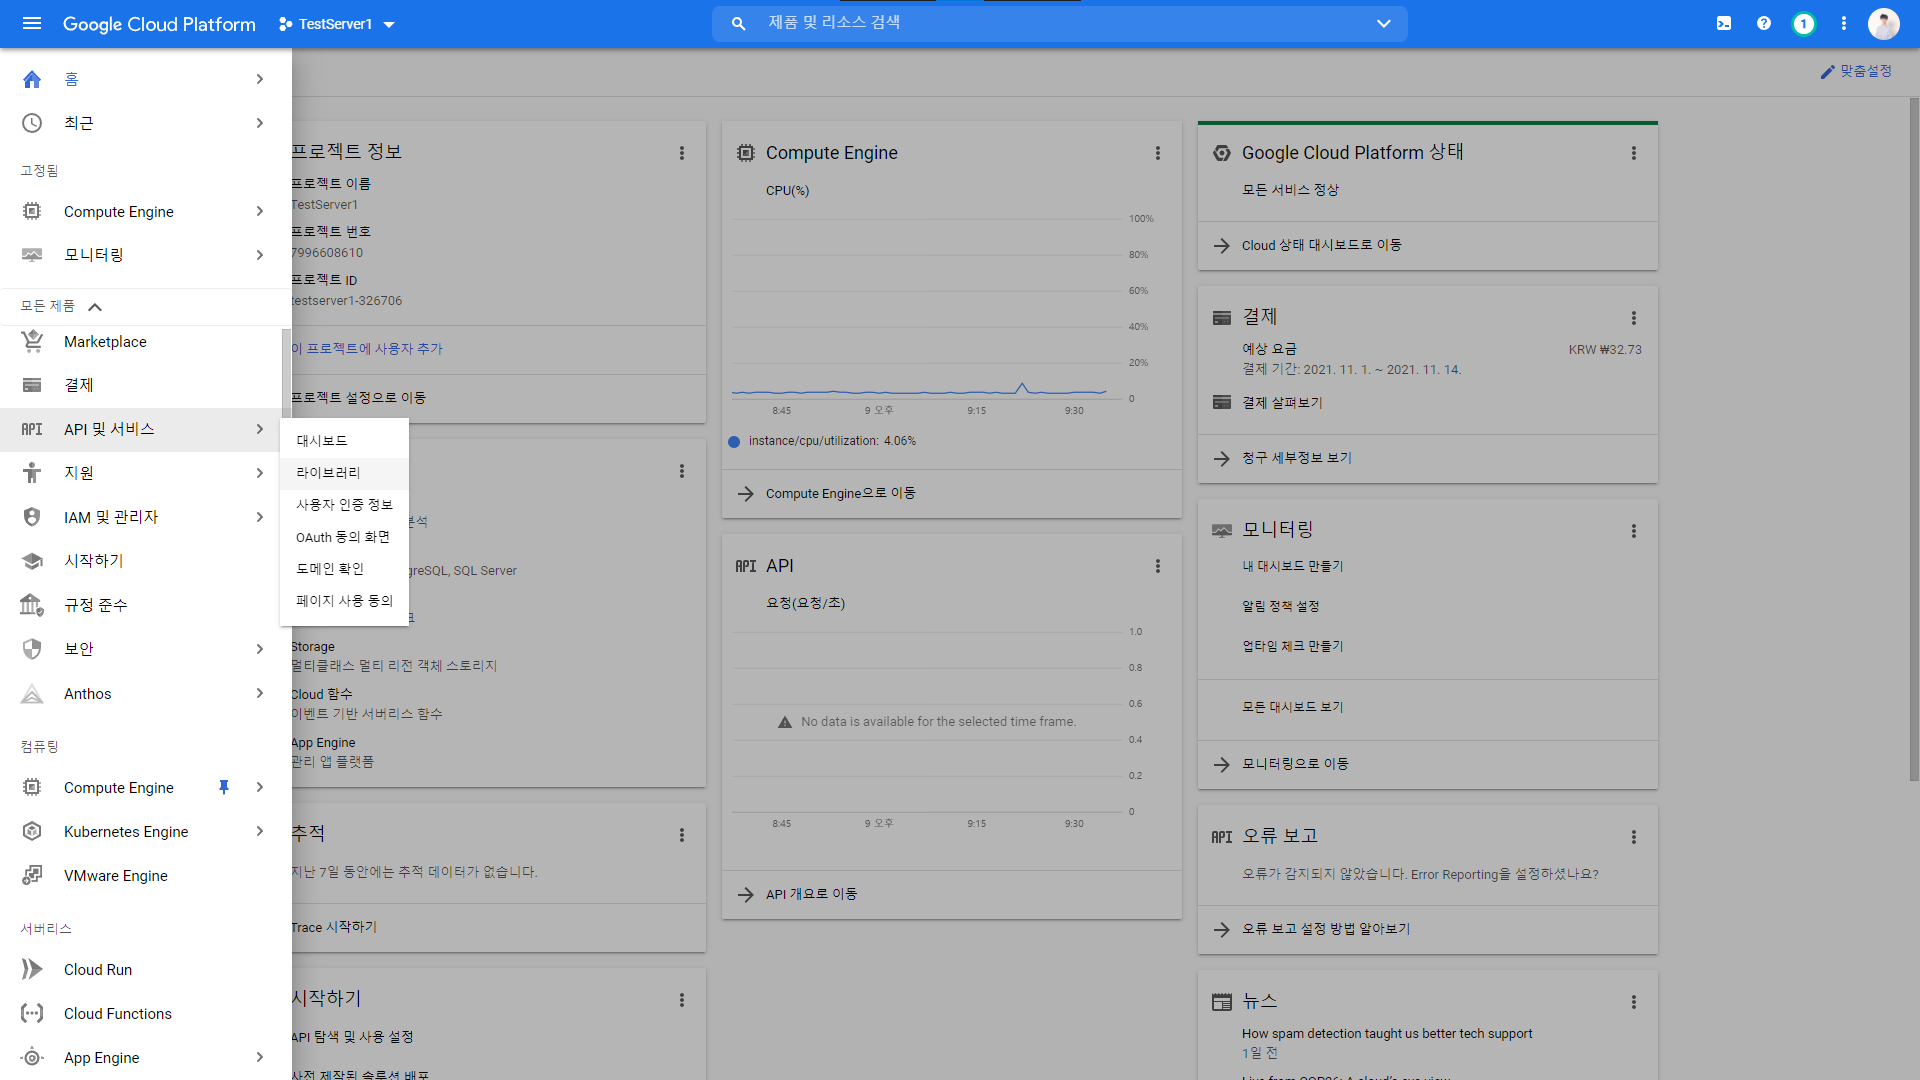Open the notifications badge icon
This screenshot has width=1920, height=1080.
(1803, 23)
